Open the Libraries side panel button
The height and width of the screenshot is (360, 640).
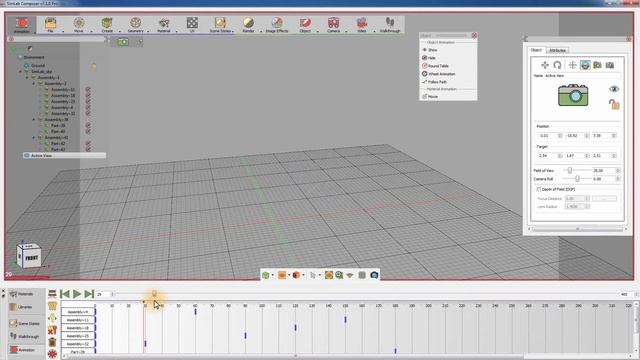21,307
